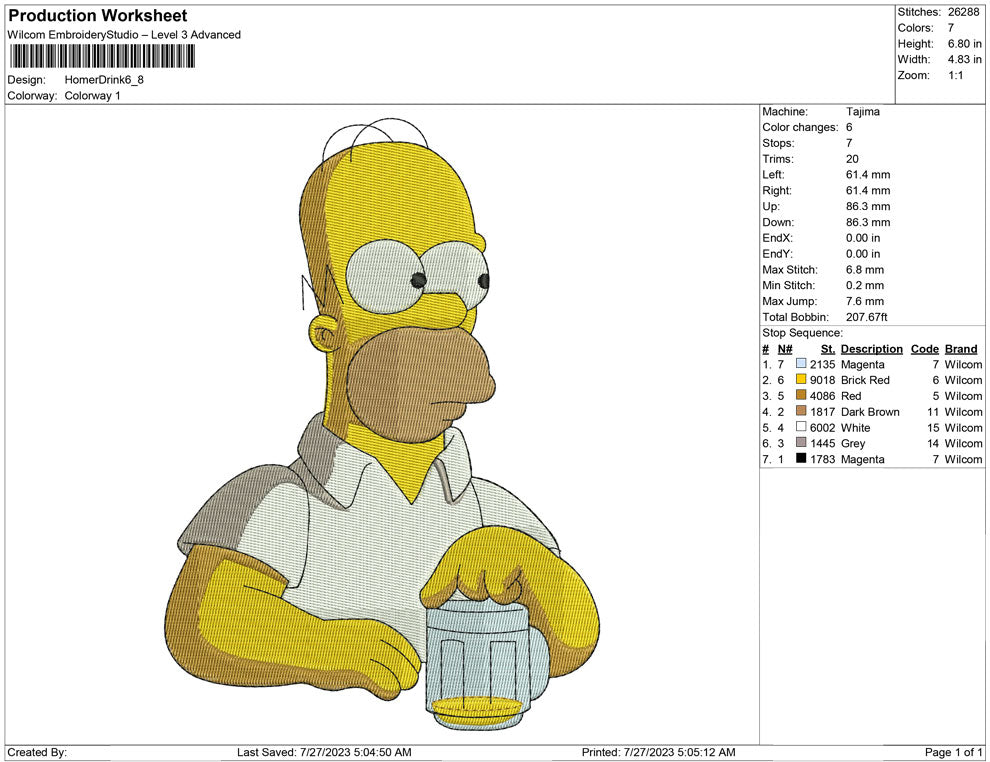Click the Created By field
Image resolution: width=990 pixels, height=762 pixels.
(40, 752)
